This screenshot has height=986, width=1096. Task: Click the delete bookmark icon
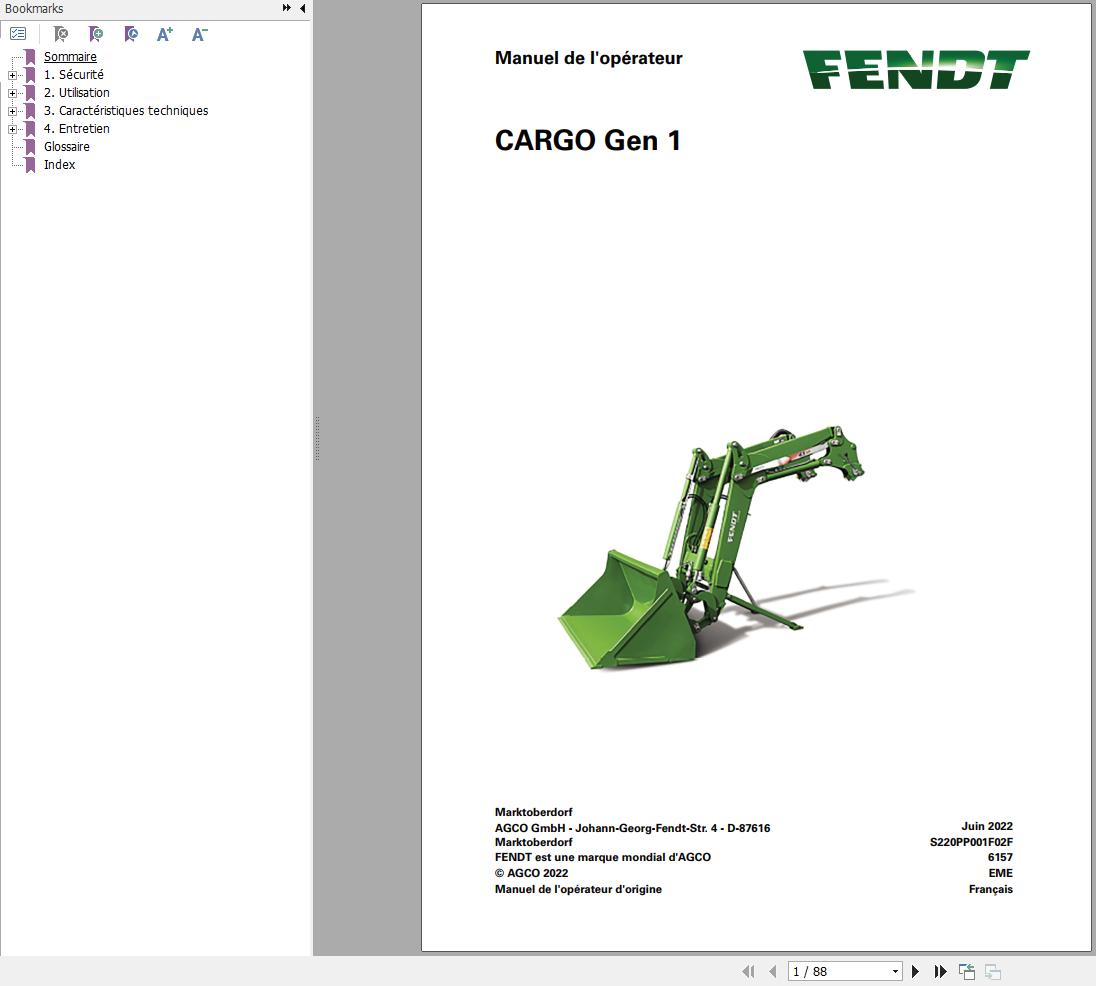pos(61,34)
